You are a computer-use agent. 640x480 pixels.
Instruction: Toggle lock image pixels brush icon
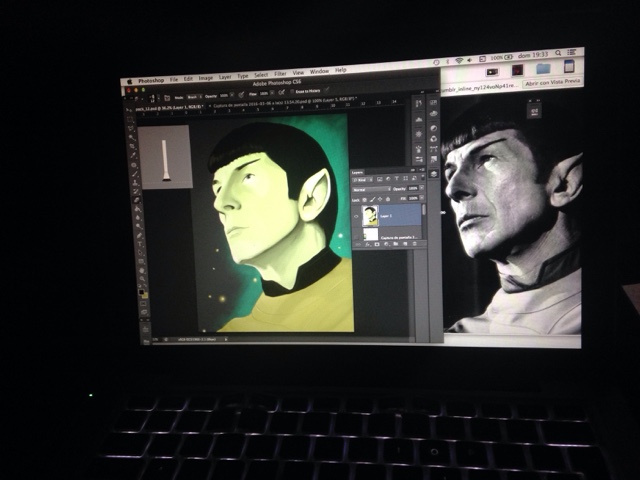tap(373, 199)
